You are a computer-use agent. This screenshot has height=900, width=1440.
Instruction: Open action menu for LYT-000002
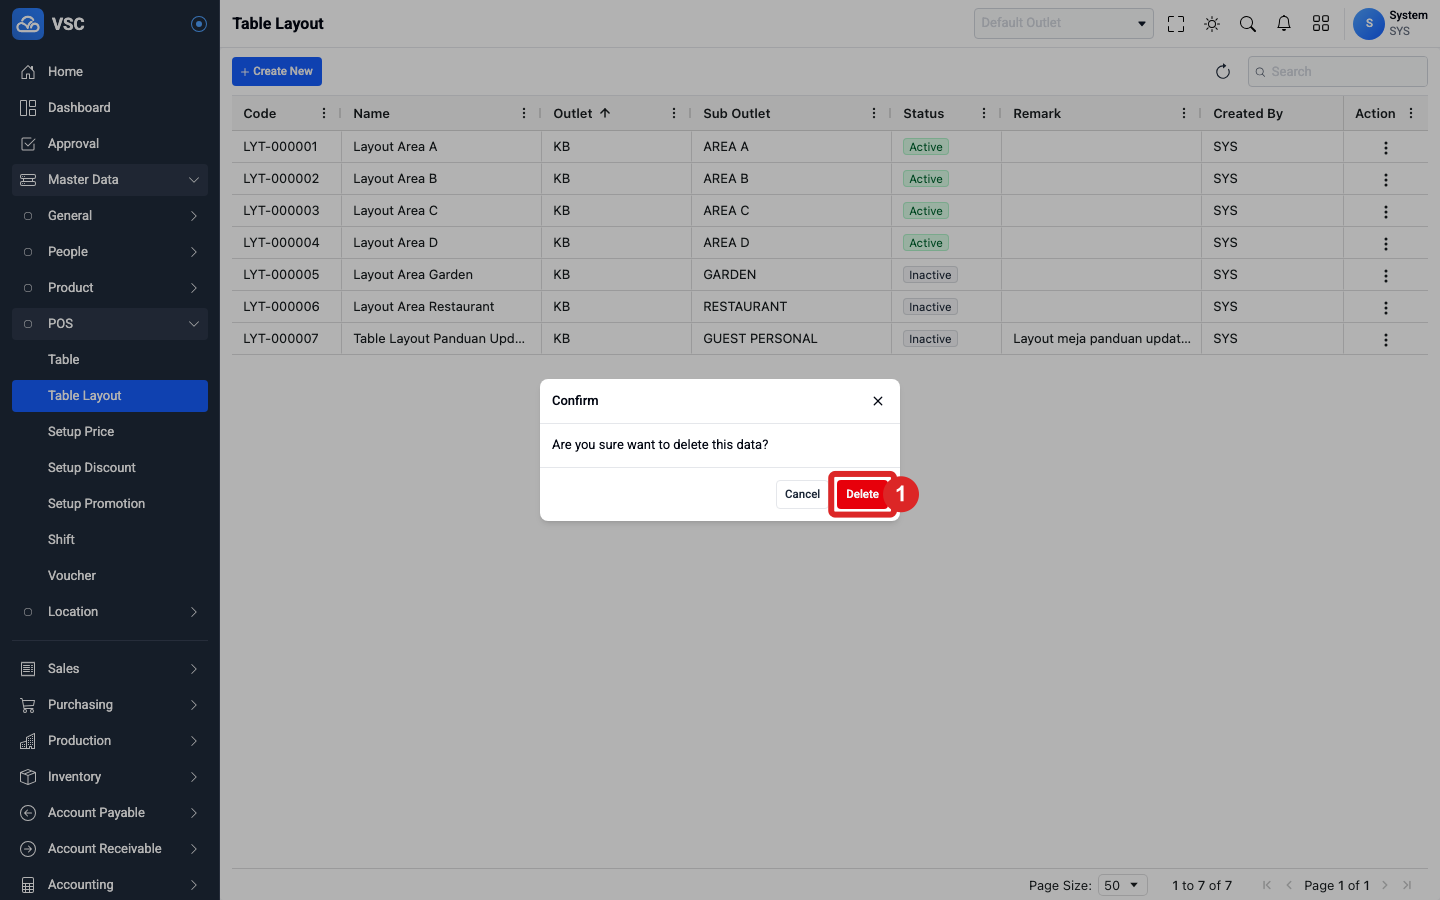click(x=1386, y=180)
